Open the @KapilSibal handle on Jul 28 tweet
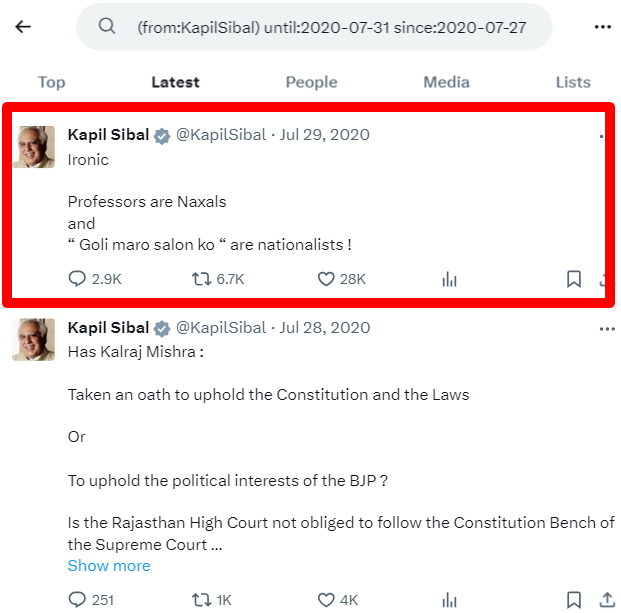This screenshot has width=621, height=613. pyautogui.click(x=221, y=328)
